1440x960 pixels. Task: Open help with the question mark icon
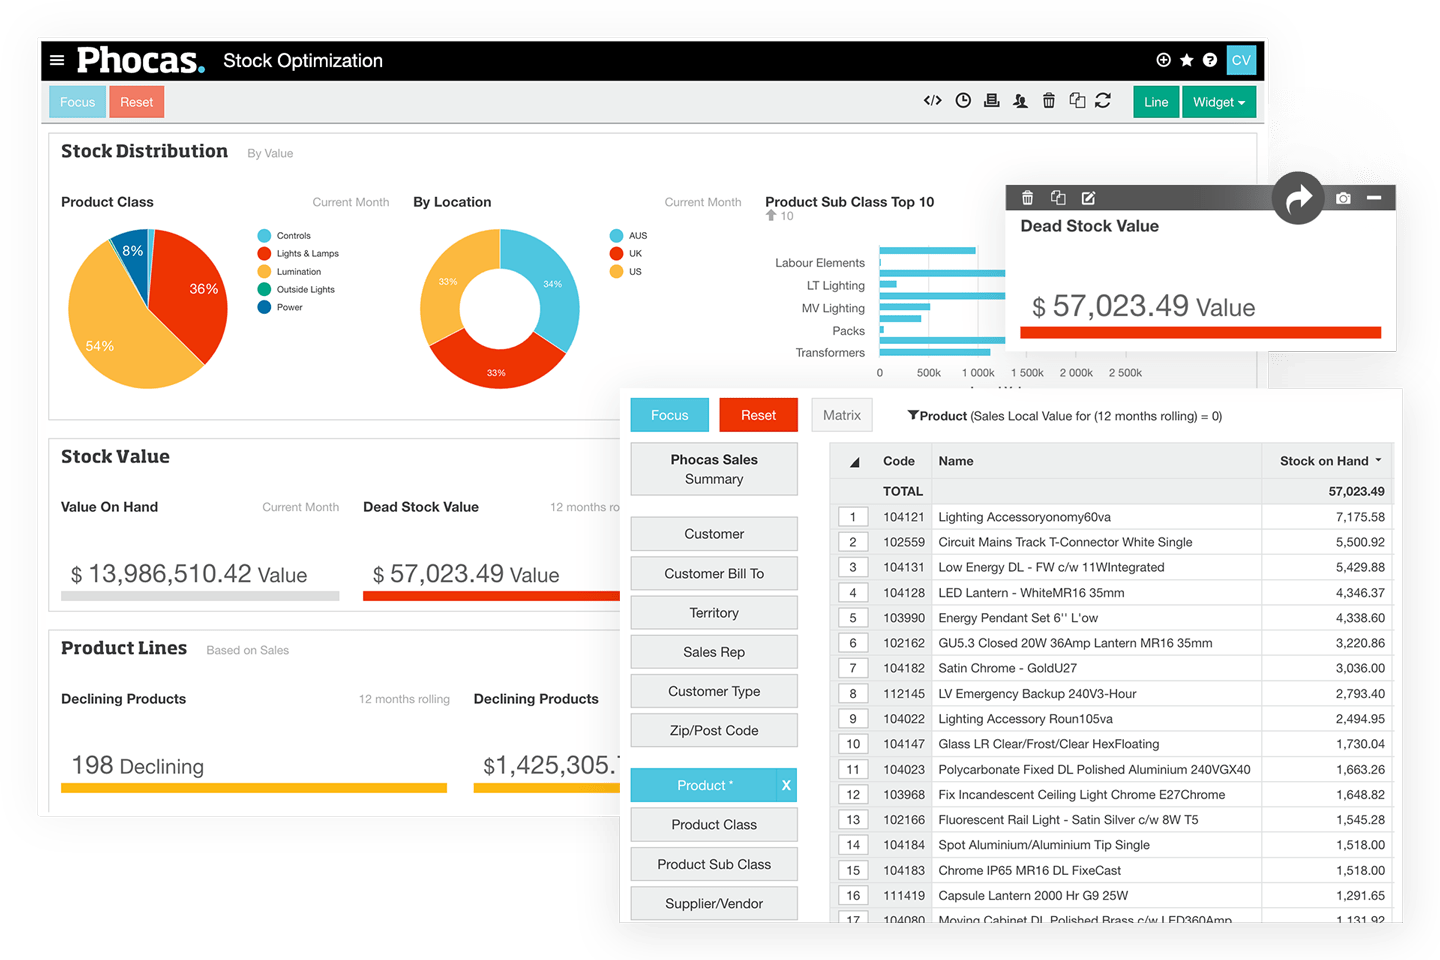(1207, 60)
